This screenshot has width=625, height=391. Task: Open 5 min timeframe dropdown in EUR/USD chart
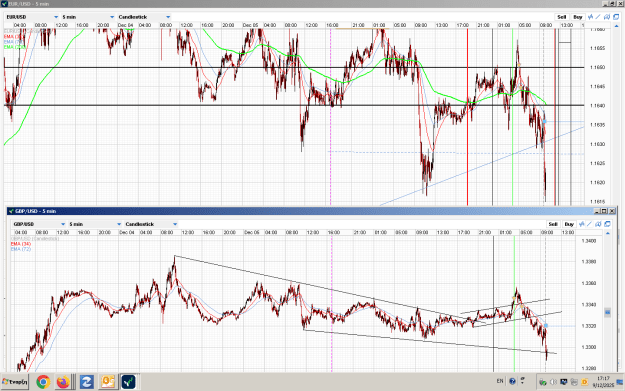88,17
